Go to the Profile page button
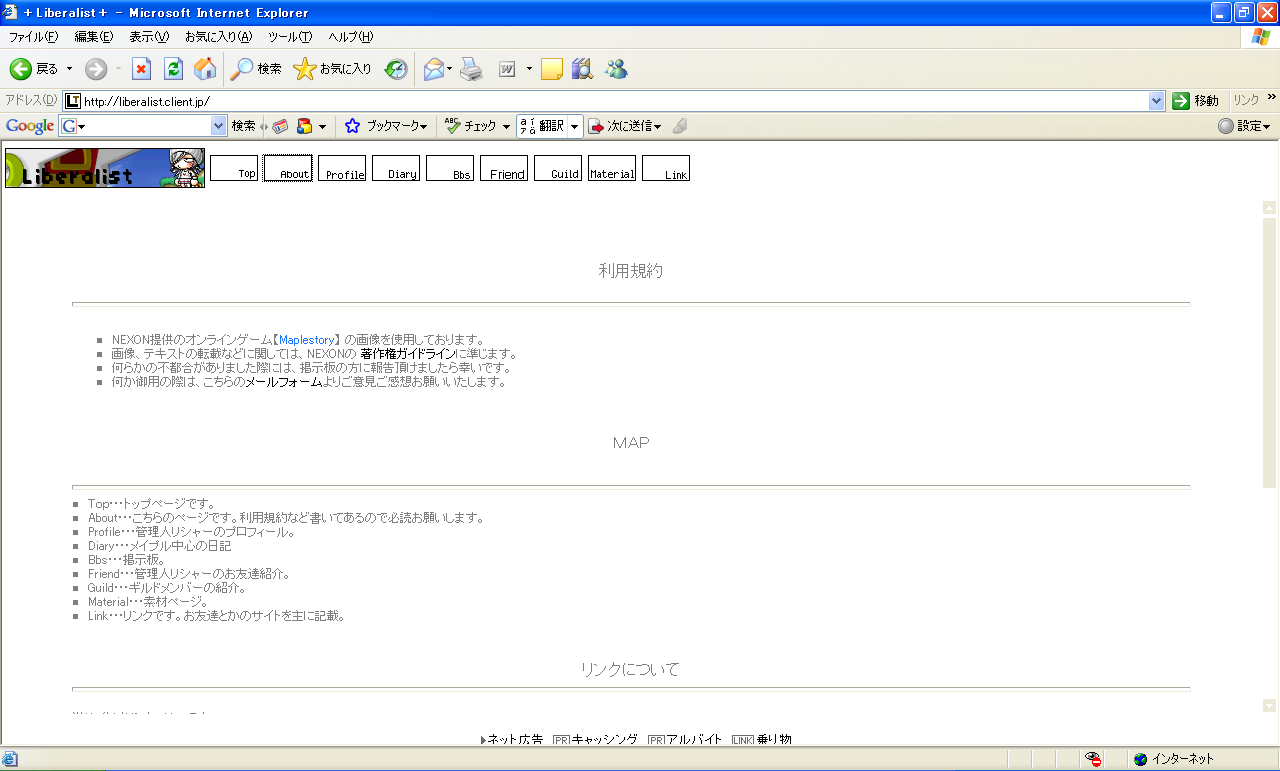This screenshot has height=771, width=1280. tap(342, 168)
